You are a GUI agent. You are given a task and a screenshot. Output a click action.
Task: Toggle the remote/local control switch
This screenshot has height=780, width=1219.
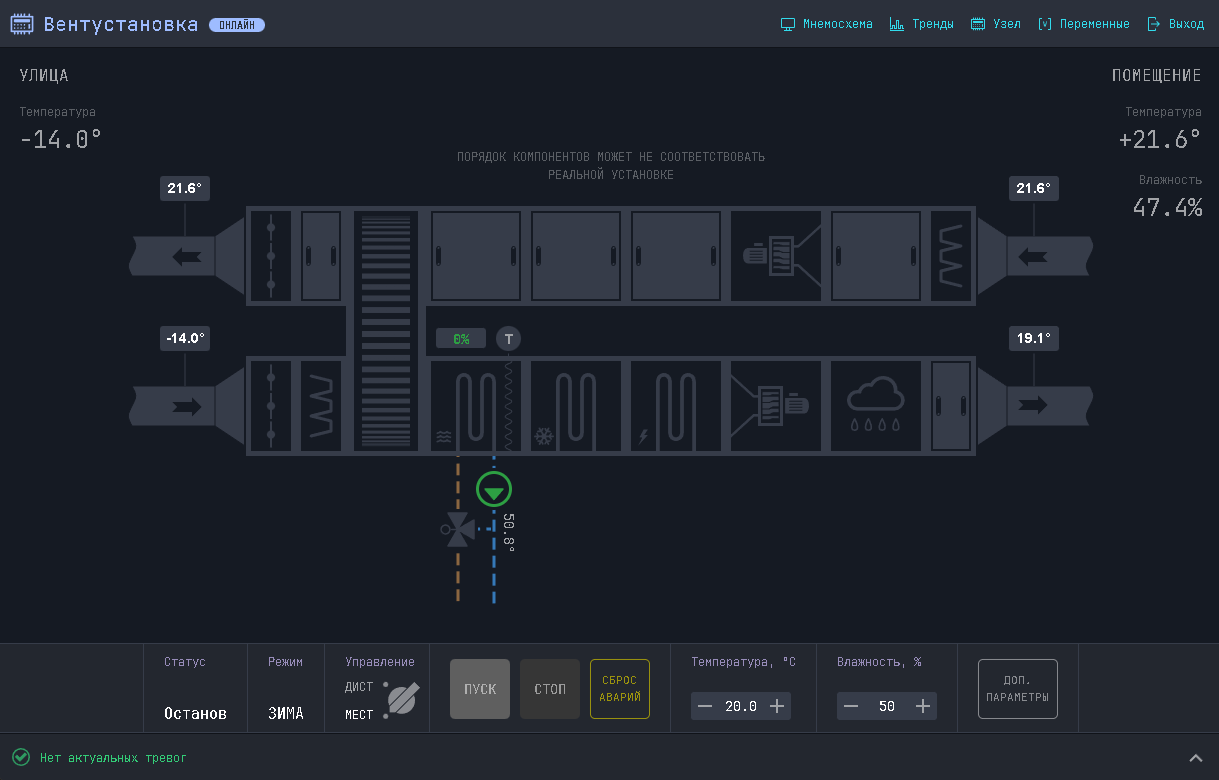401,699
